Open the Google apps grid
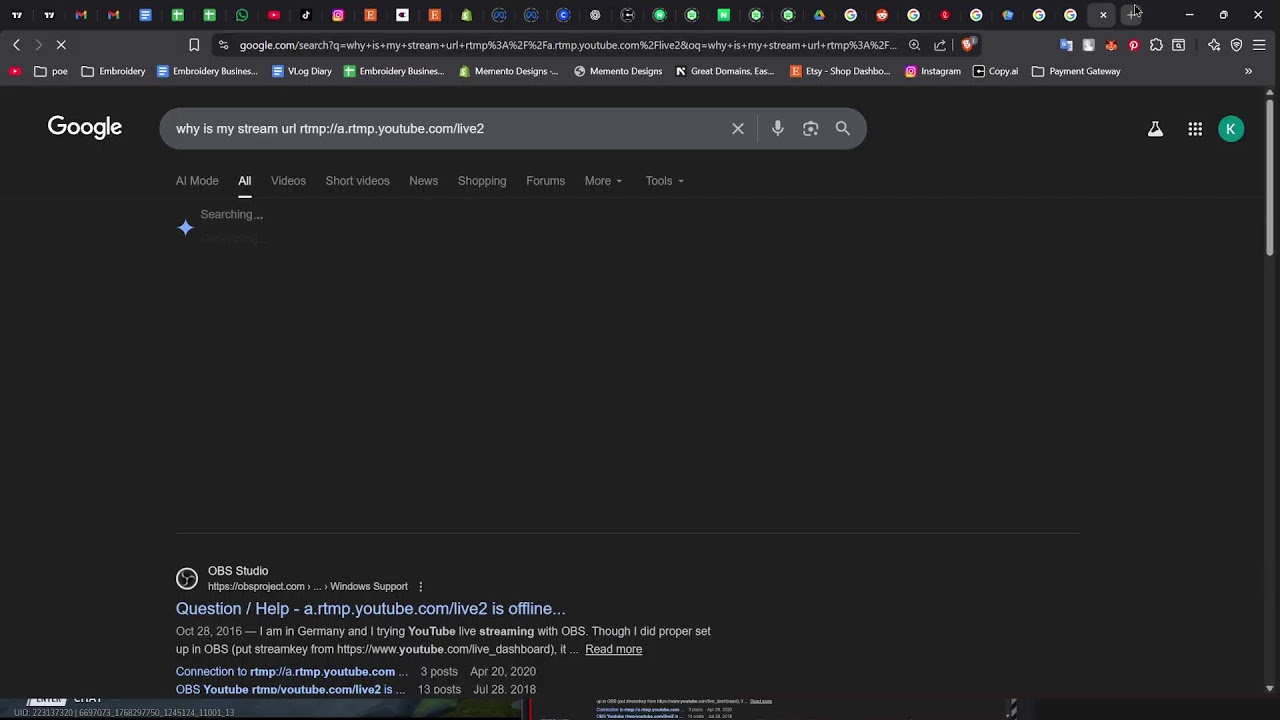The width and height of the screenshot is (1280, 720). pyautogui.click(x=1195, y=129)
